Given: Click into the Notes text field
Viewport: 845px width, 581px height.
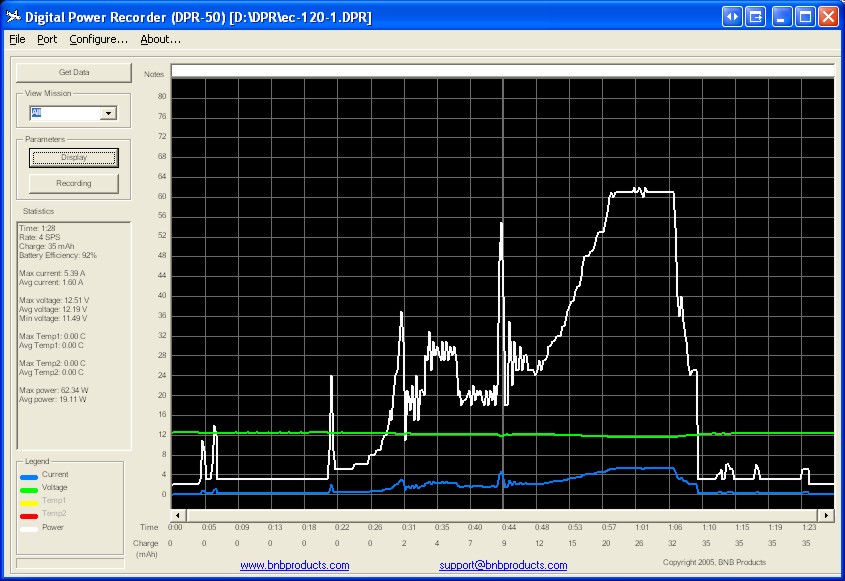Looking at the screenshot, I should (x=502, y=71).
